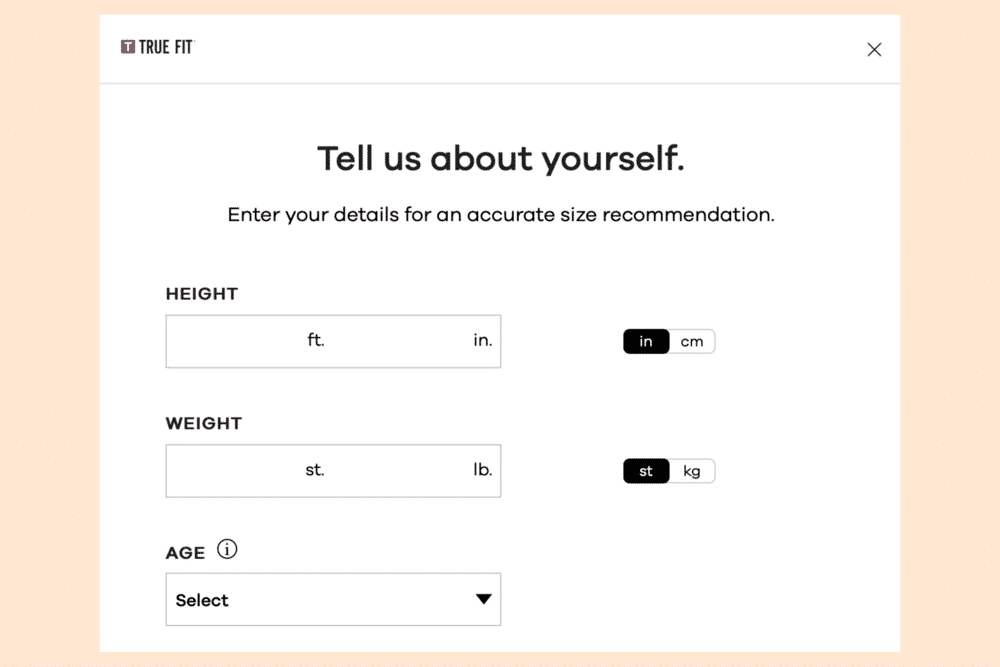The height and width of the screenshot is (667, 1000).
Task: Click the WEIGHT field label
Action: tap(204, 423)
